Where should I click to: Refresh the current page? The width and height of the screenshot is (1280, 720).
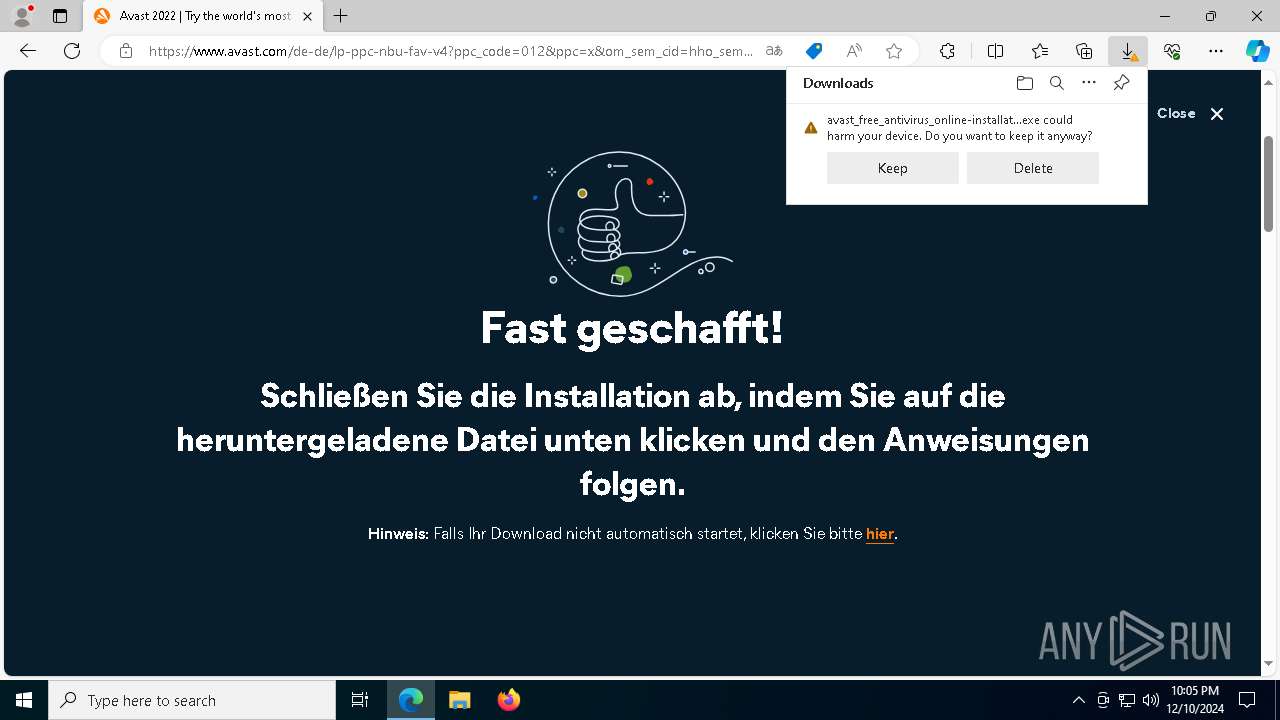pos(72,51)
